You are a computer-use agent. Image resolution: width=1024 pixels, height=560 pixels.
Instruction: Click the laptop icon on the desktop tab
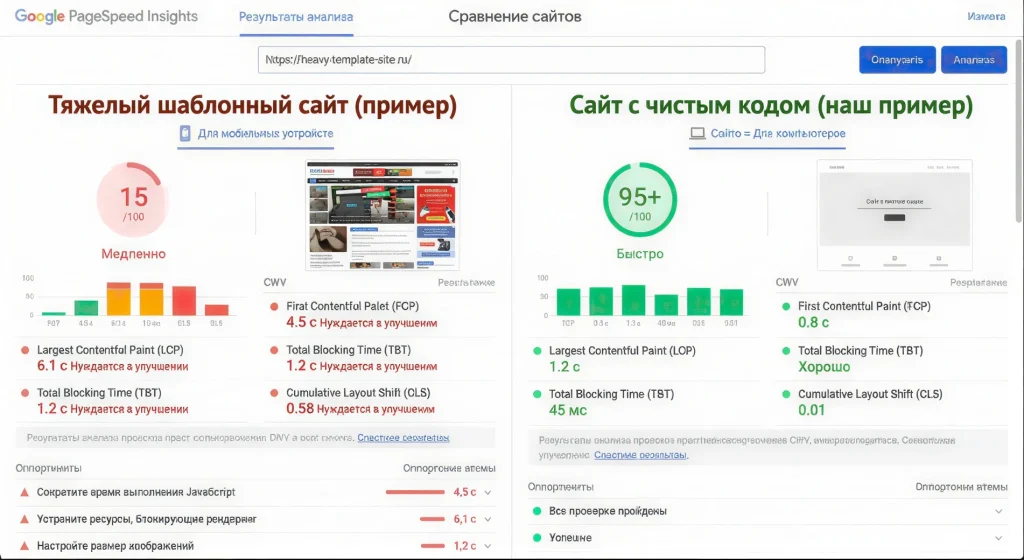click(697, 133)
